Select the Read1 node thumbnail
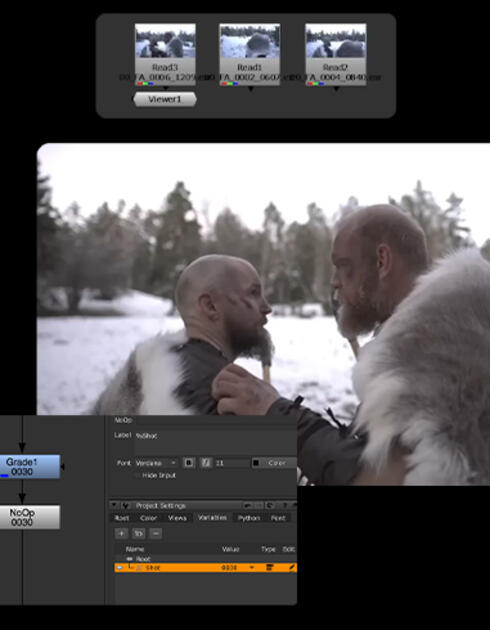 coord(249,41)
